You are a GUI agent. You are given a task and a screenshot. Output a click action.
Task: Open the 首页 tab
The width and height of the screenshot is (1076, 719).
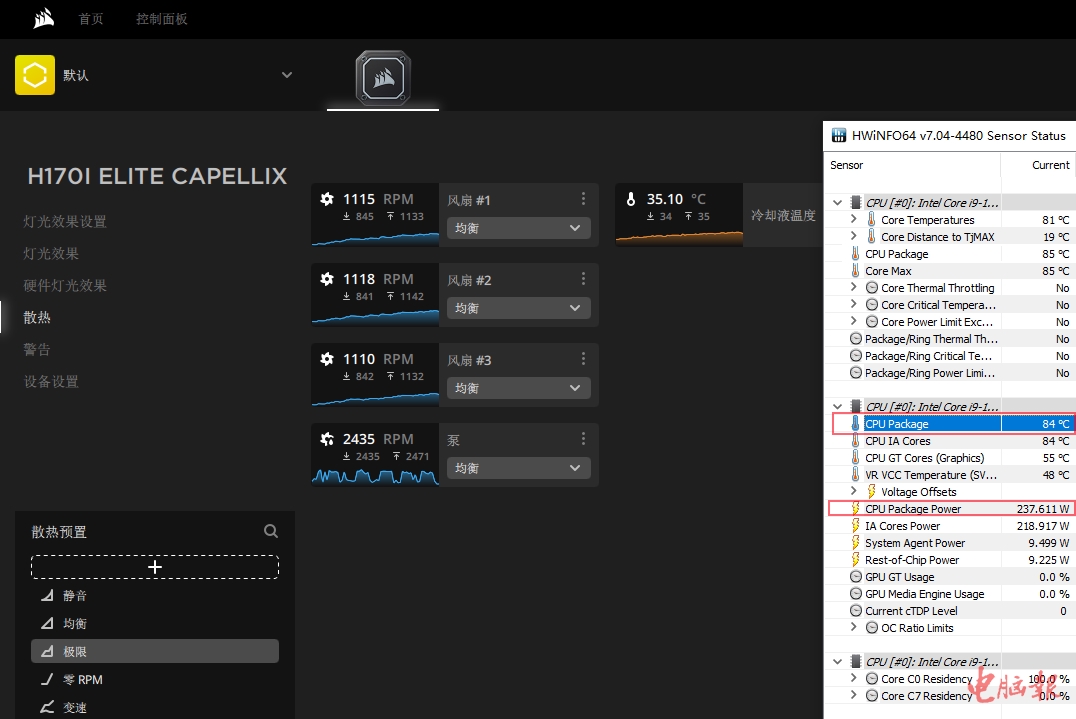click(x=91, y=19)
